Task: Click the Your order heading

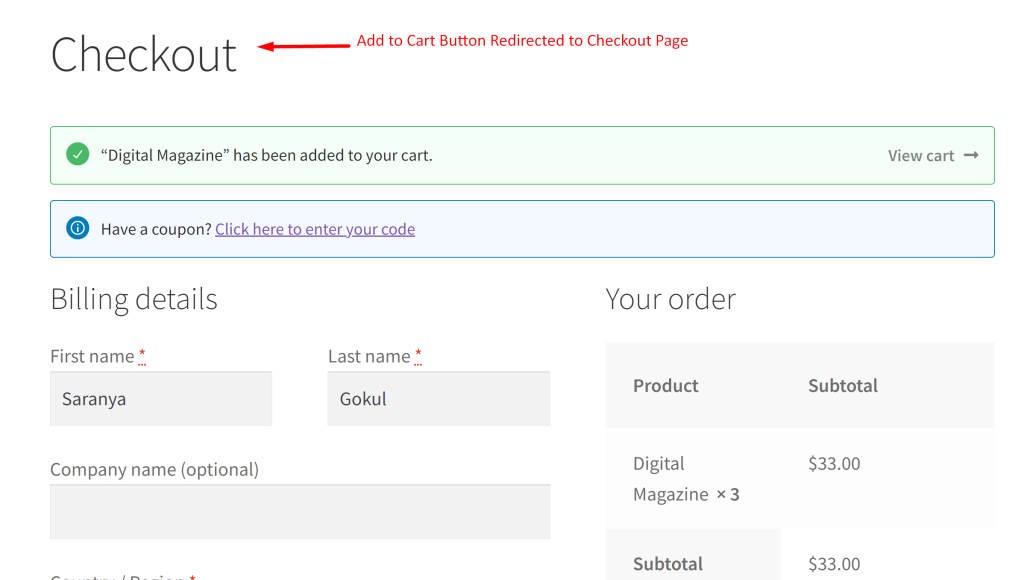Action: click(670, 298)
